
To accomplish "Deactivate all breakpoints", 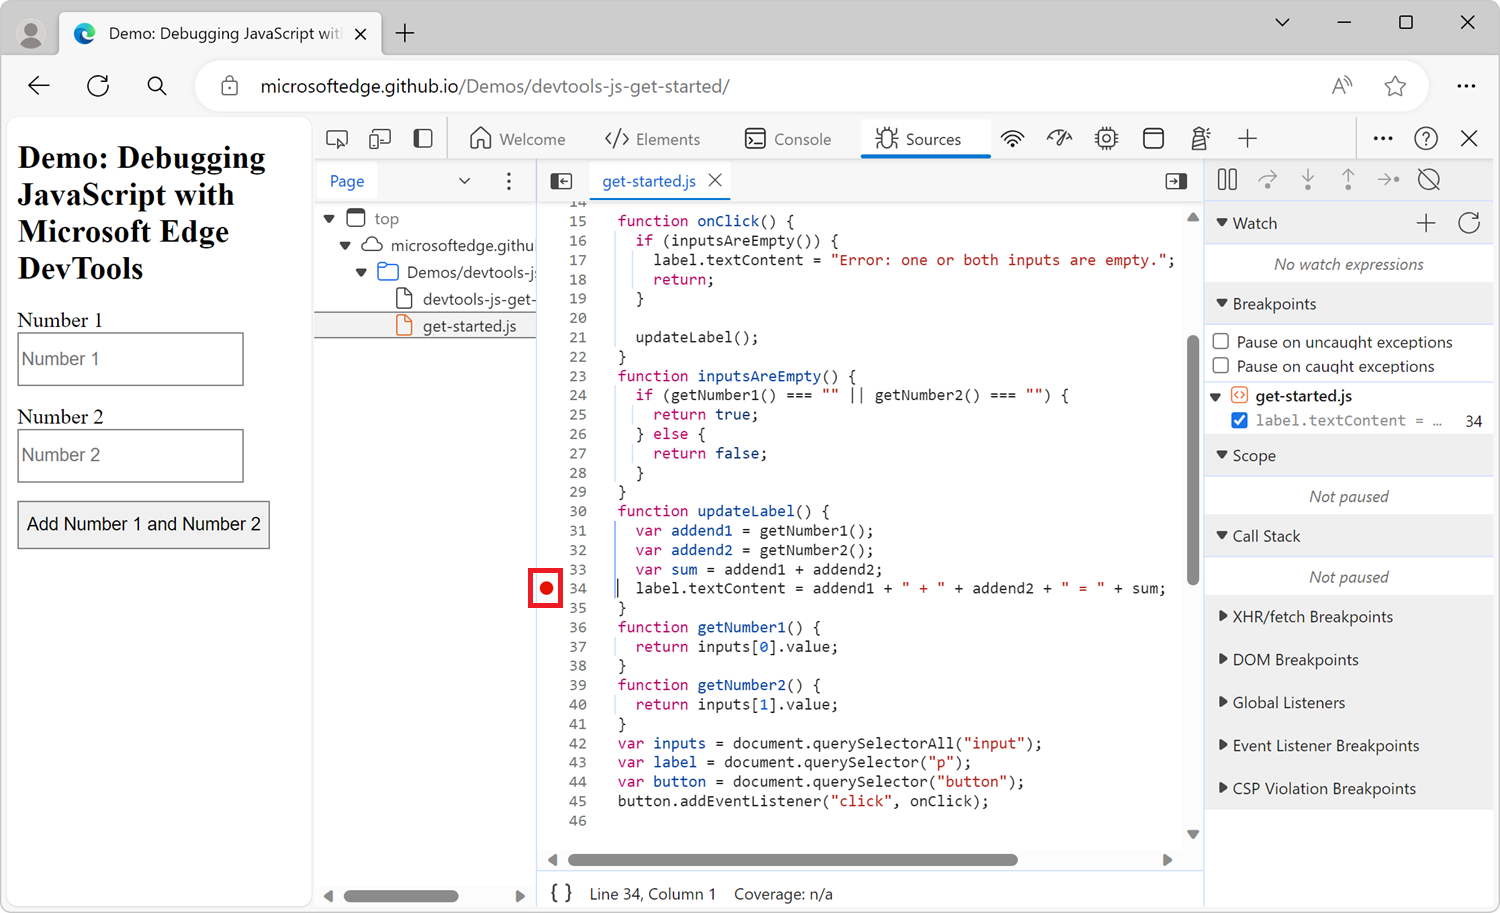I will point(1428,179).
